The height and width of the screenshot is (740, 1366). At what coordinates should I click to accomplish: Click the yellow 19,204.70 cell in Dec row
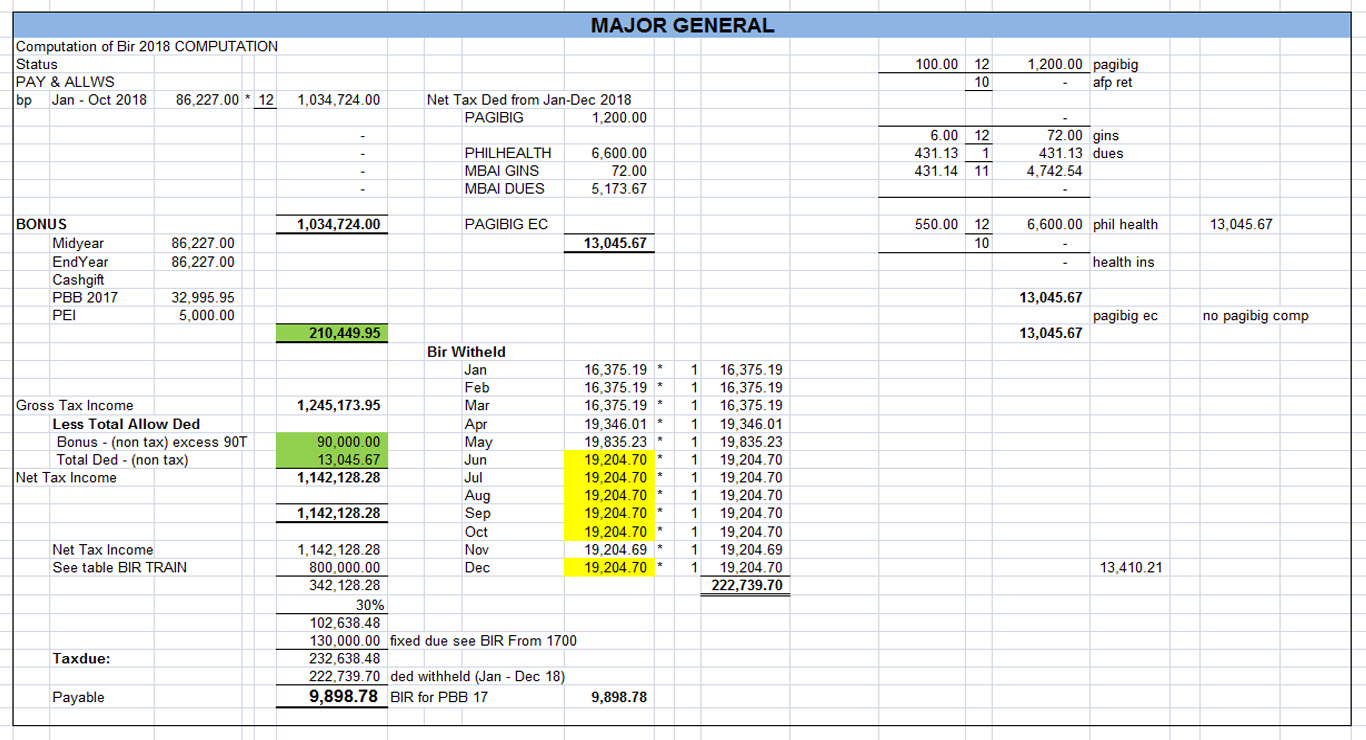pos(610,568)
